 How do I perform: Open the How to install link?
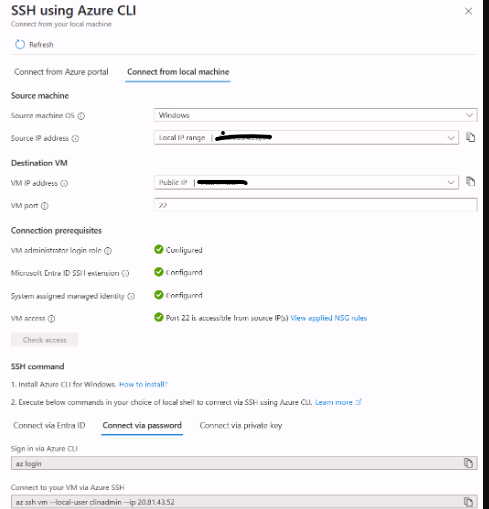pyautogui.click(x=143, y=384)
